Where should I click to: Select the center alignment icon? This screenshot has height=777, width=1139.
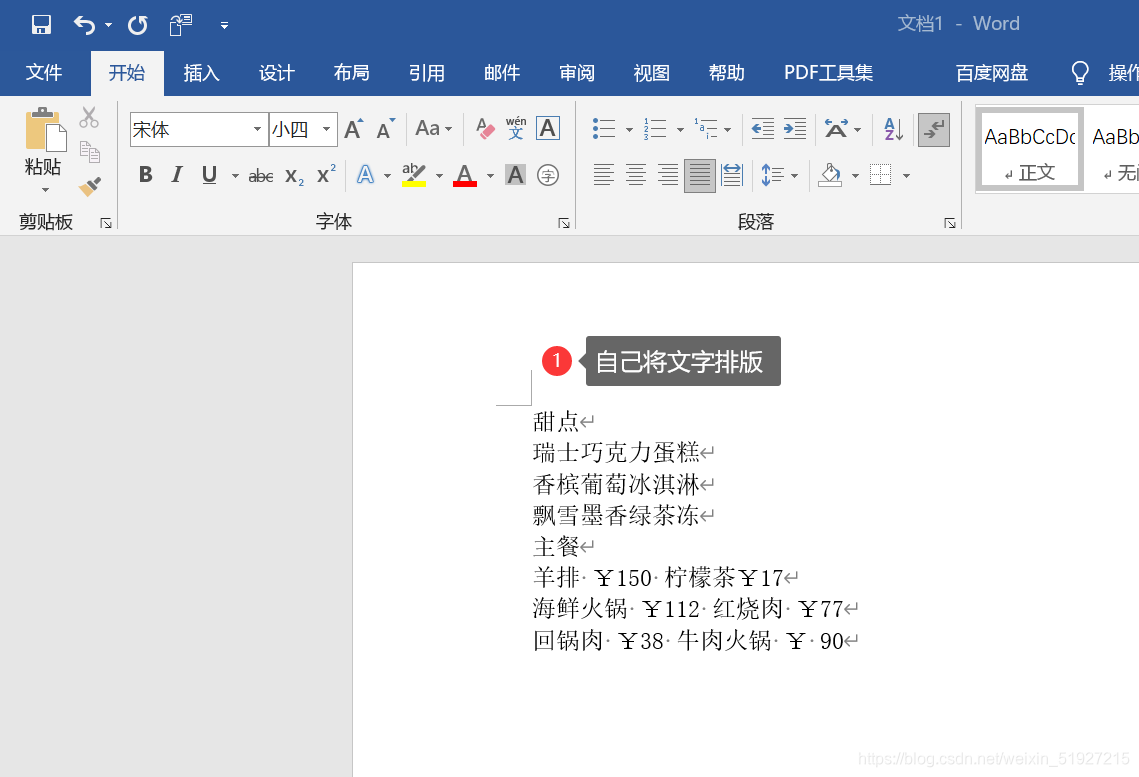tap(636, 175)
